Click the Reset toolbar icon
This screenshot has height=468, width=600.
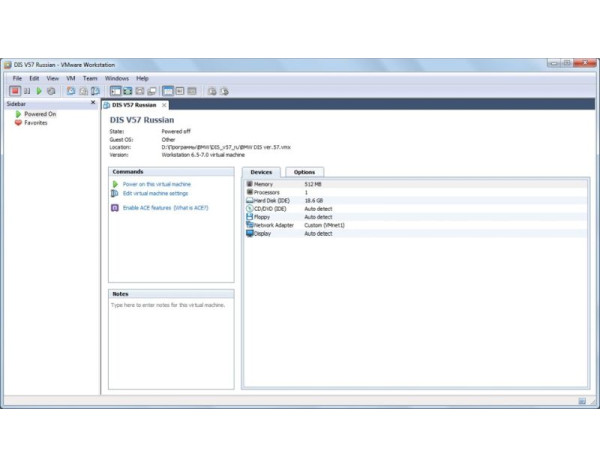click(51, 91)
